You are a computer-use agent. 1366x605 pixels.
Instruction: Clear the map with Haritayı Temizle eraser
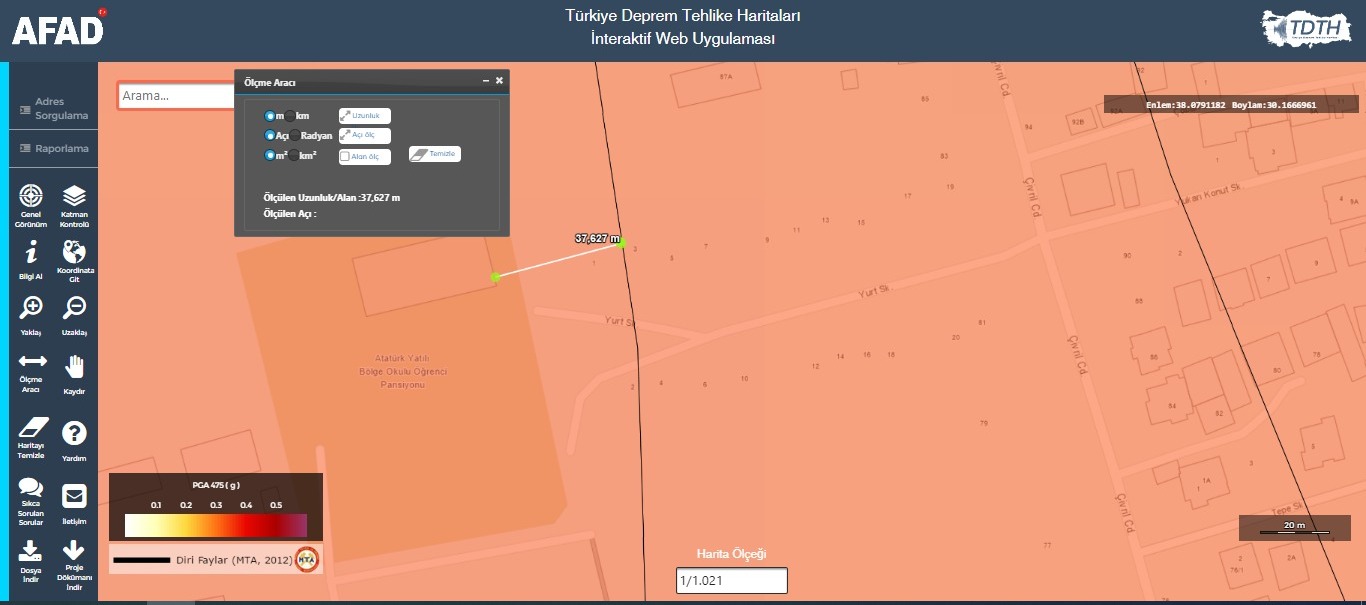coord(31,437)
